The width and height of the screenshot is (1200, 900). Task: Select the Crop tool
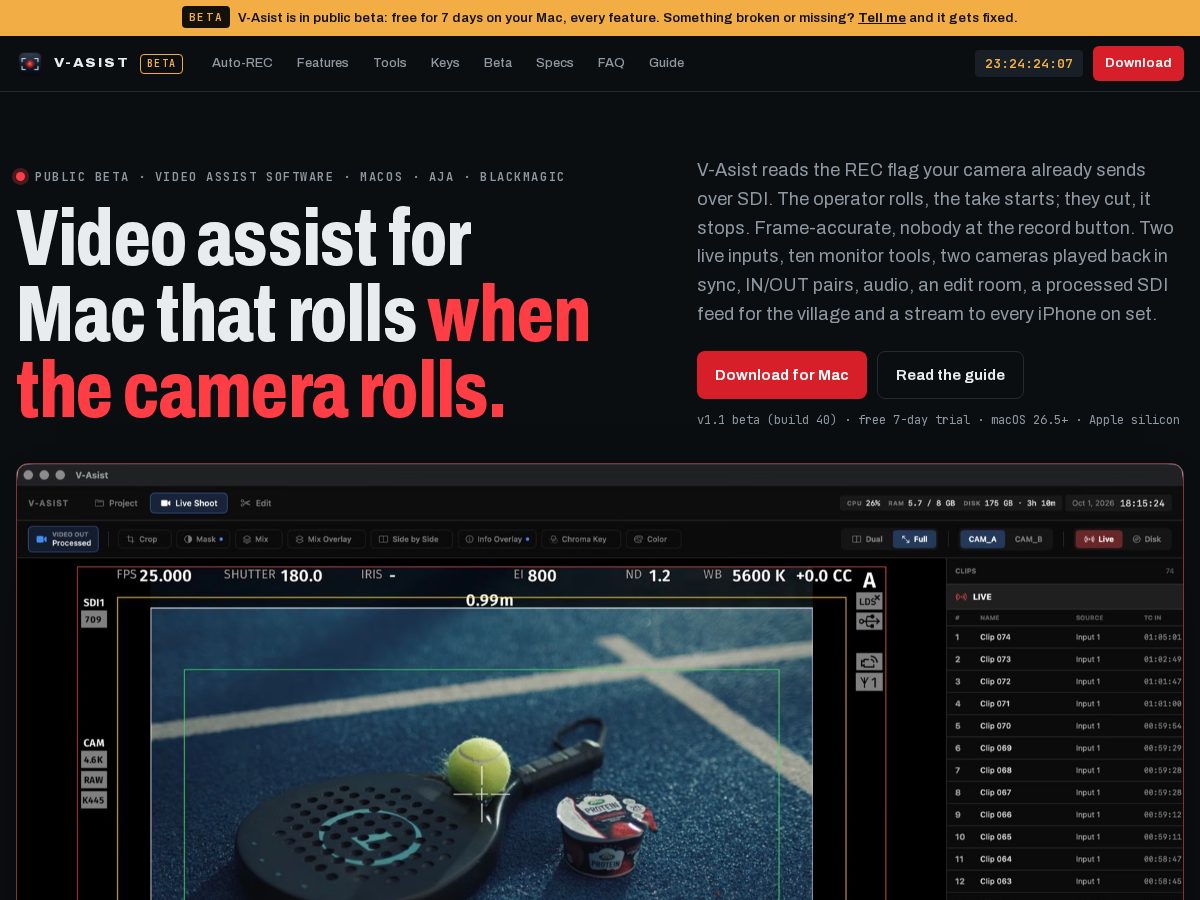click(x=141, y=539)
